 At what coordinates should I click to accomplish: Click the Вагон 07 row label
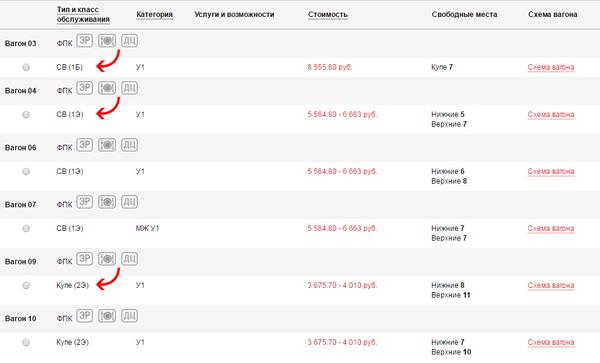21,205
